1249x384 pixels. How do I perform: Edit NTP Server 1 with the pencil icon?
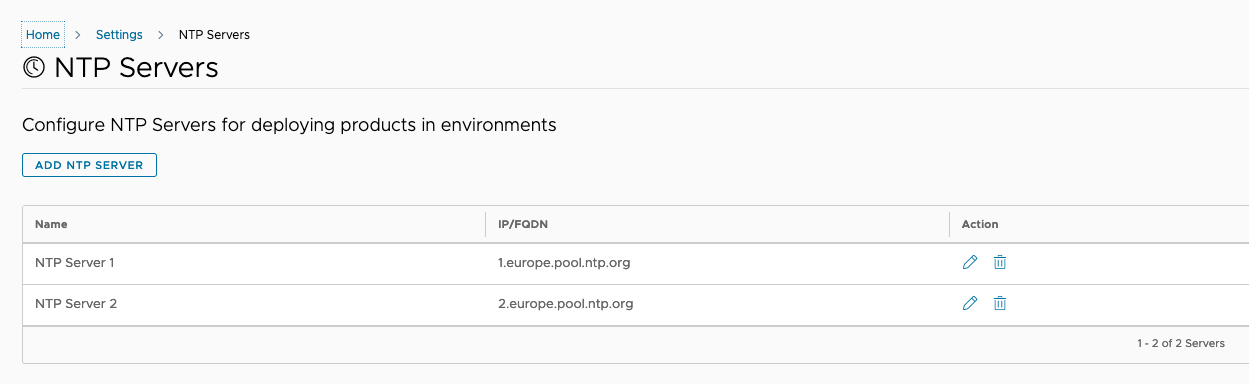[x=969, y=263]
